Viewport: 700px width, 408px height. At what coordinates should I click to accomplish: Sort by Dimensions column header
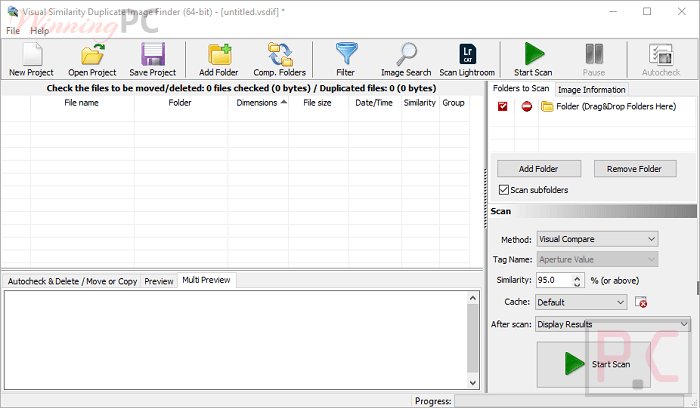258,103
